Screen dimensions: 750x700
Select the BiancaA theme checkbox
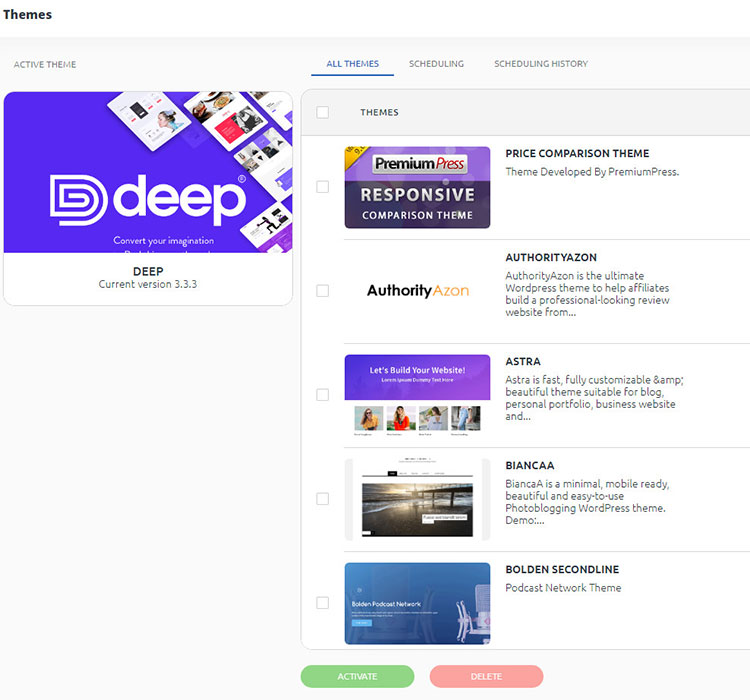[x=323, y=499]
